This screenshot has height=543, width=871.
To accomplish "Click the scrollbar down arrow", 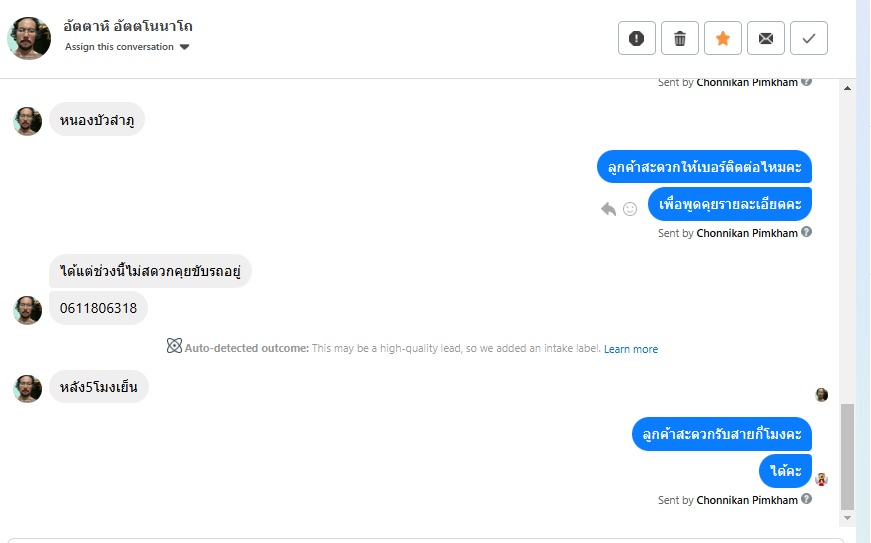I will tap(848, 518).
